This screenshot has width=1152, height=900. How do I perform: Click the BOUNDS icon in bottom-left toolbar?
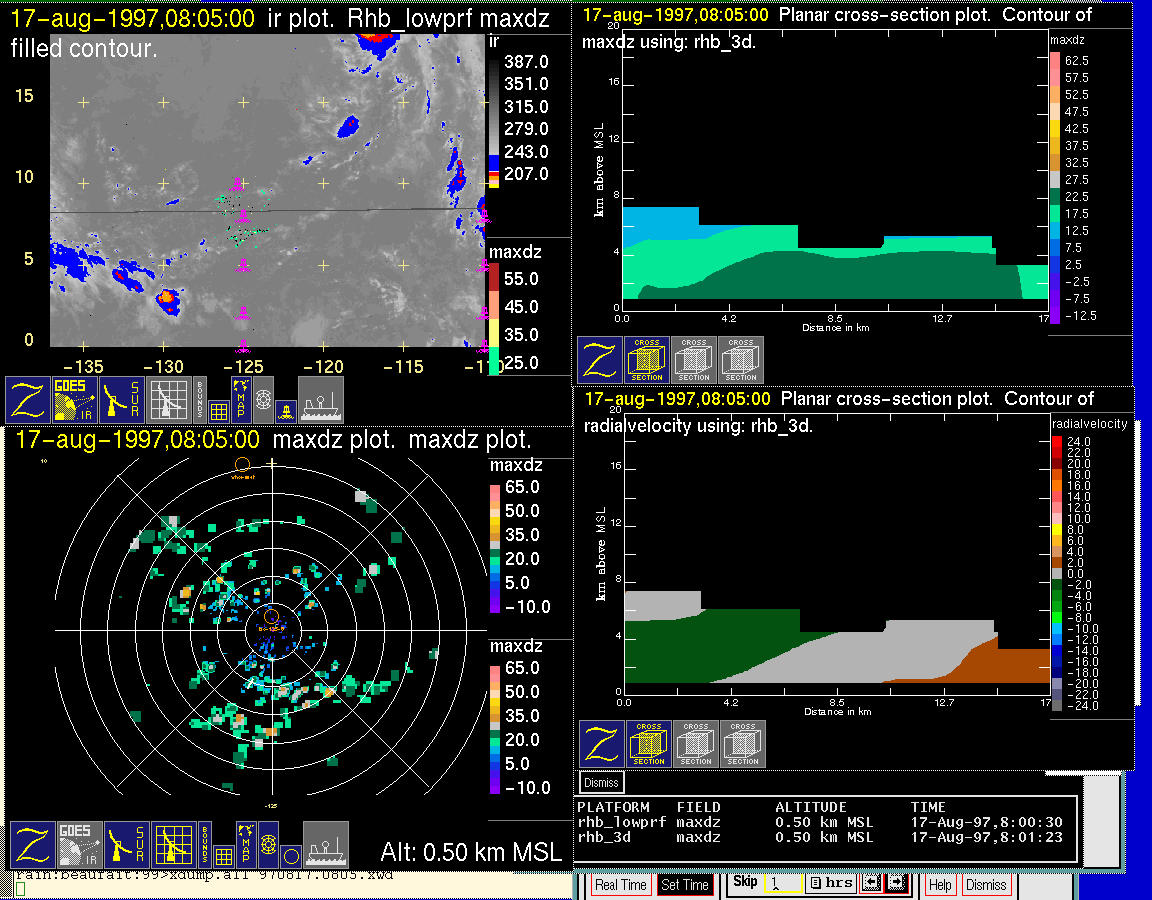click(x=203, y=845)
